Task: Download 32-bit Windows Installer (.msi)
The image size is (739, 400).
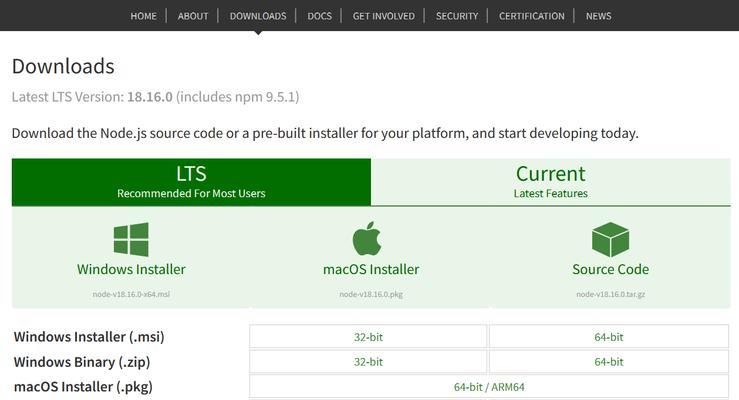Action: pyautogui.click(x=368, y=337)
